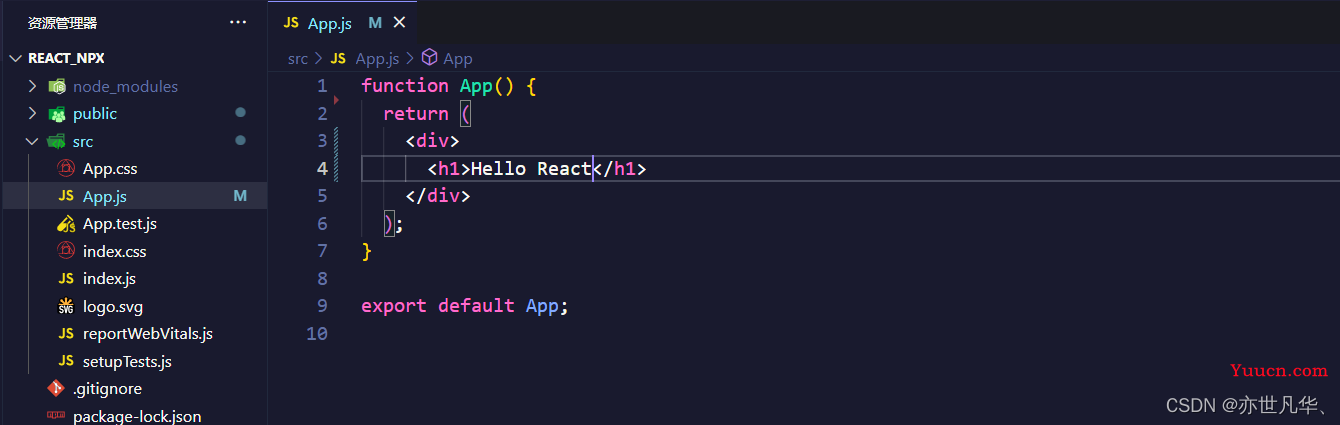
Task: Click the modified dot beside src folder
Action: [x=240, y=141]
